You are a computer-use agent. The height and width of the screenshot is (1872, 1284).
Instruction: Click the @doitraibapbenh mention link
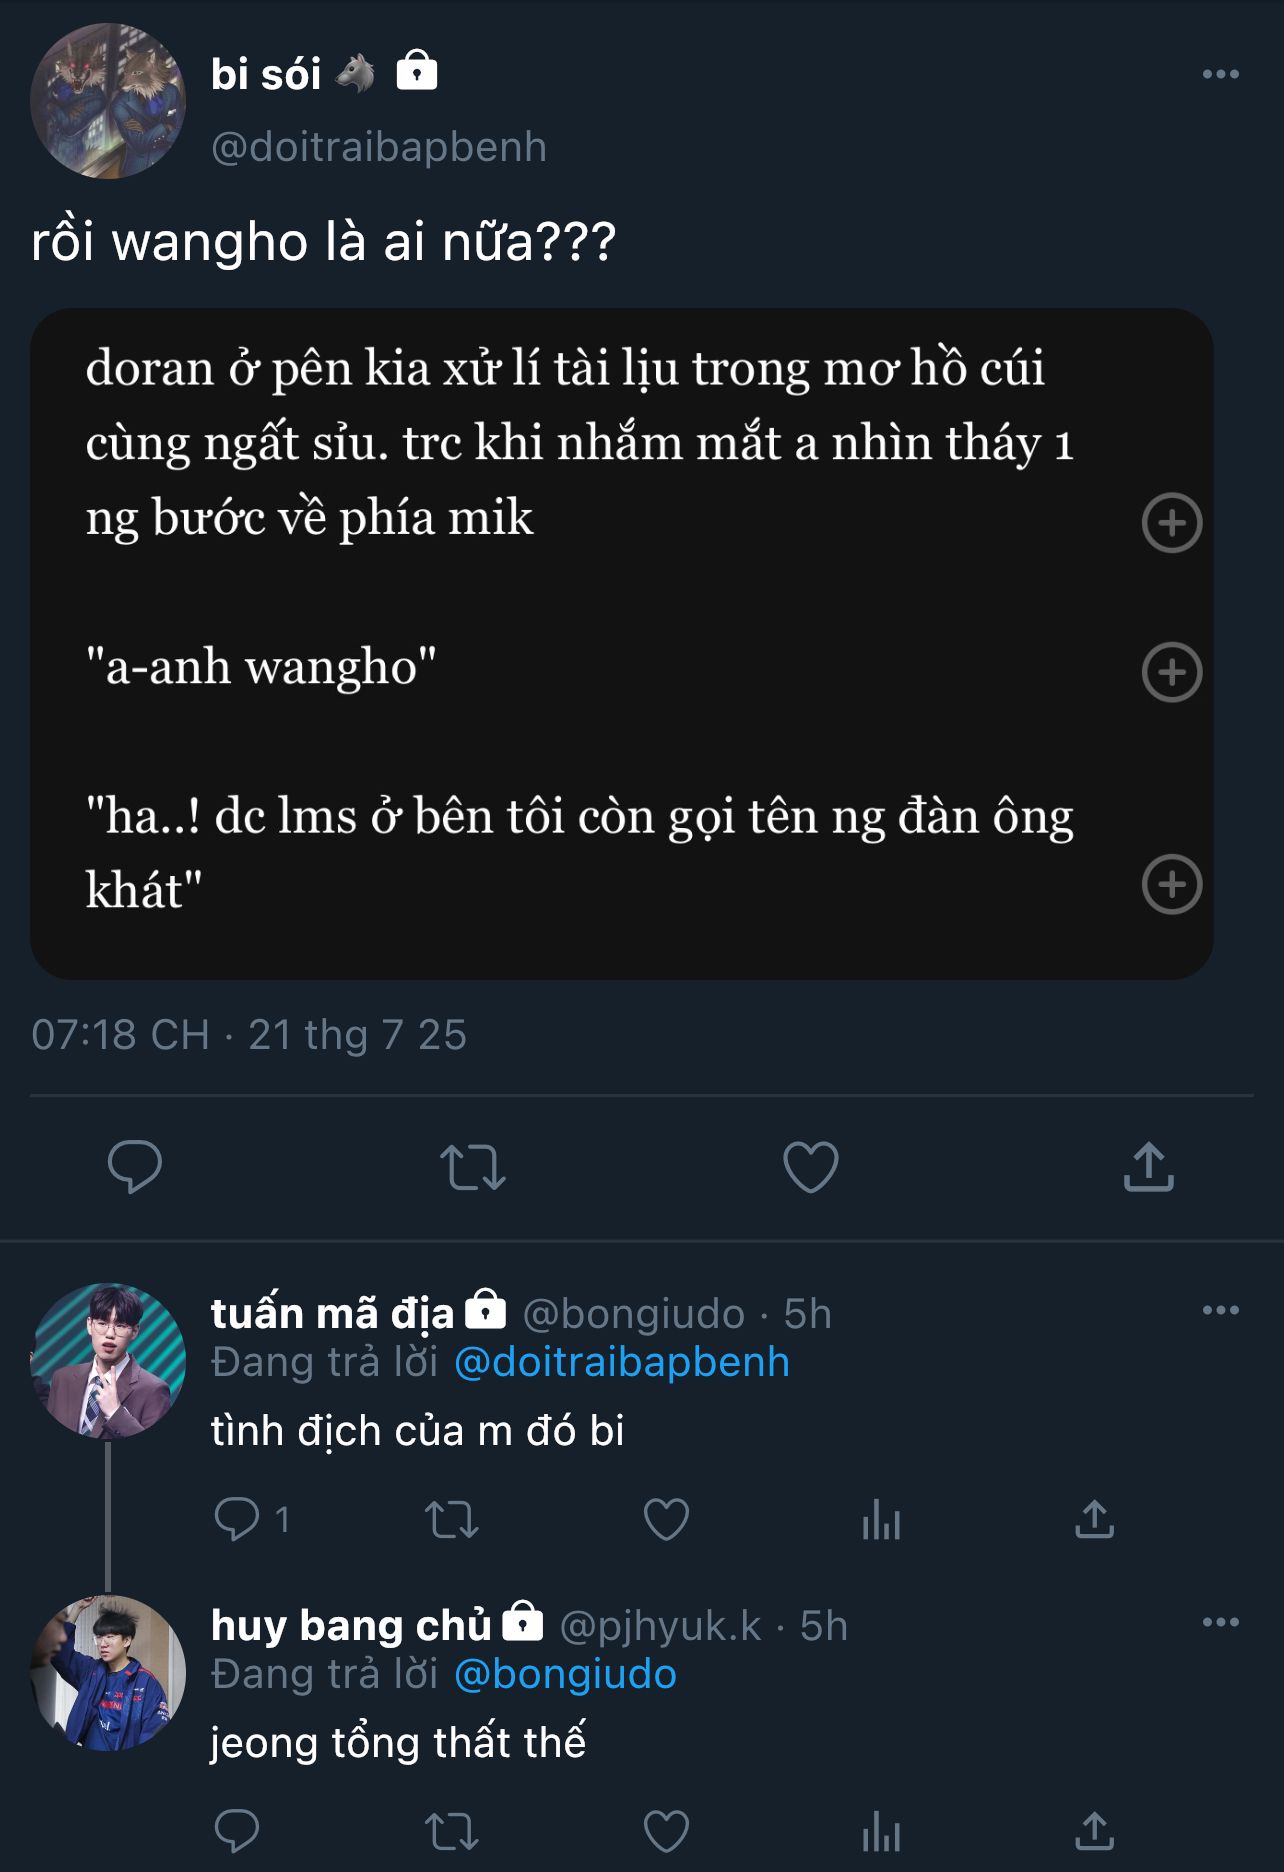pos(621,1362)
